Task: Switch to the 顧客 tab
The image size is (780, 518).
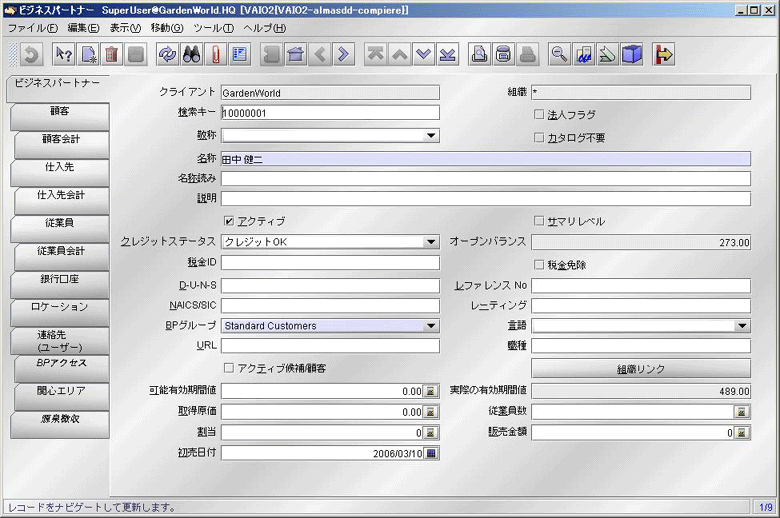Action: 60,116
